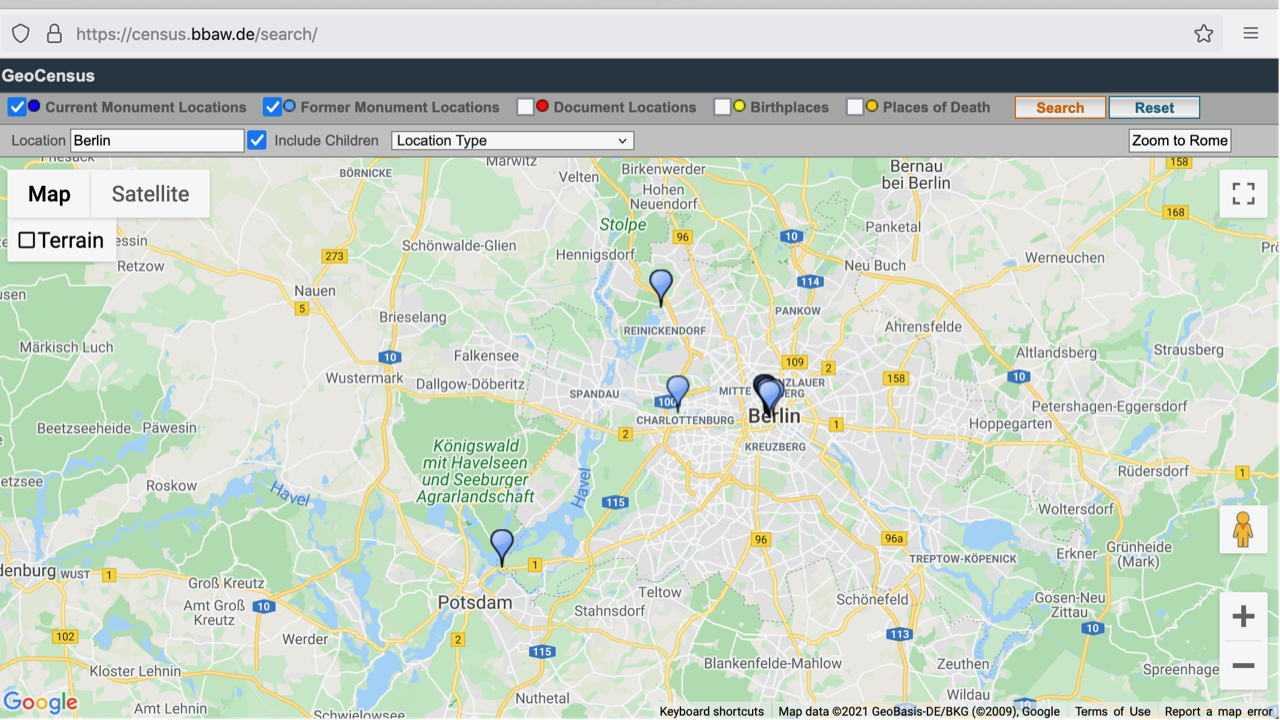Click the Wustermark town label
The image size is (1280, 720).
[x=364, y=378]
